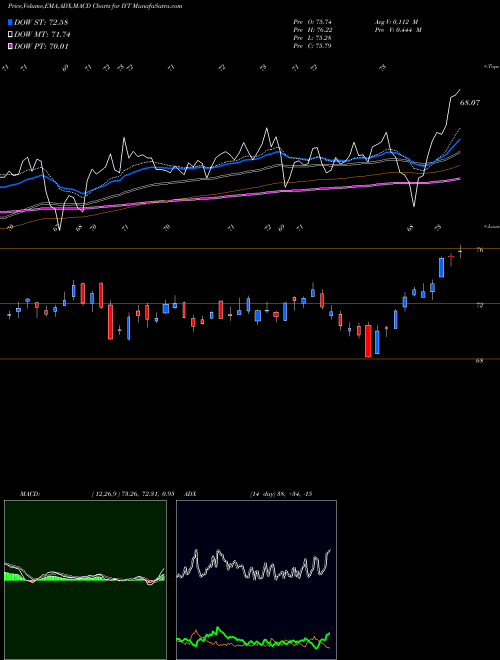Select the ADX (14 day) values text
The width and height of the screenshot is (500, 660).
click(x=281, y=494)
